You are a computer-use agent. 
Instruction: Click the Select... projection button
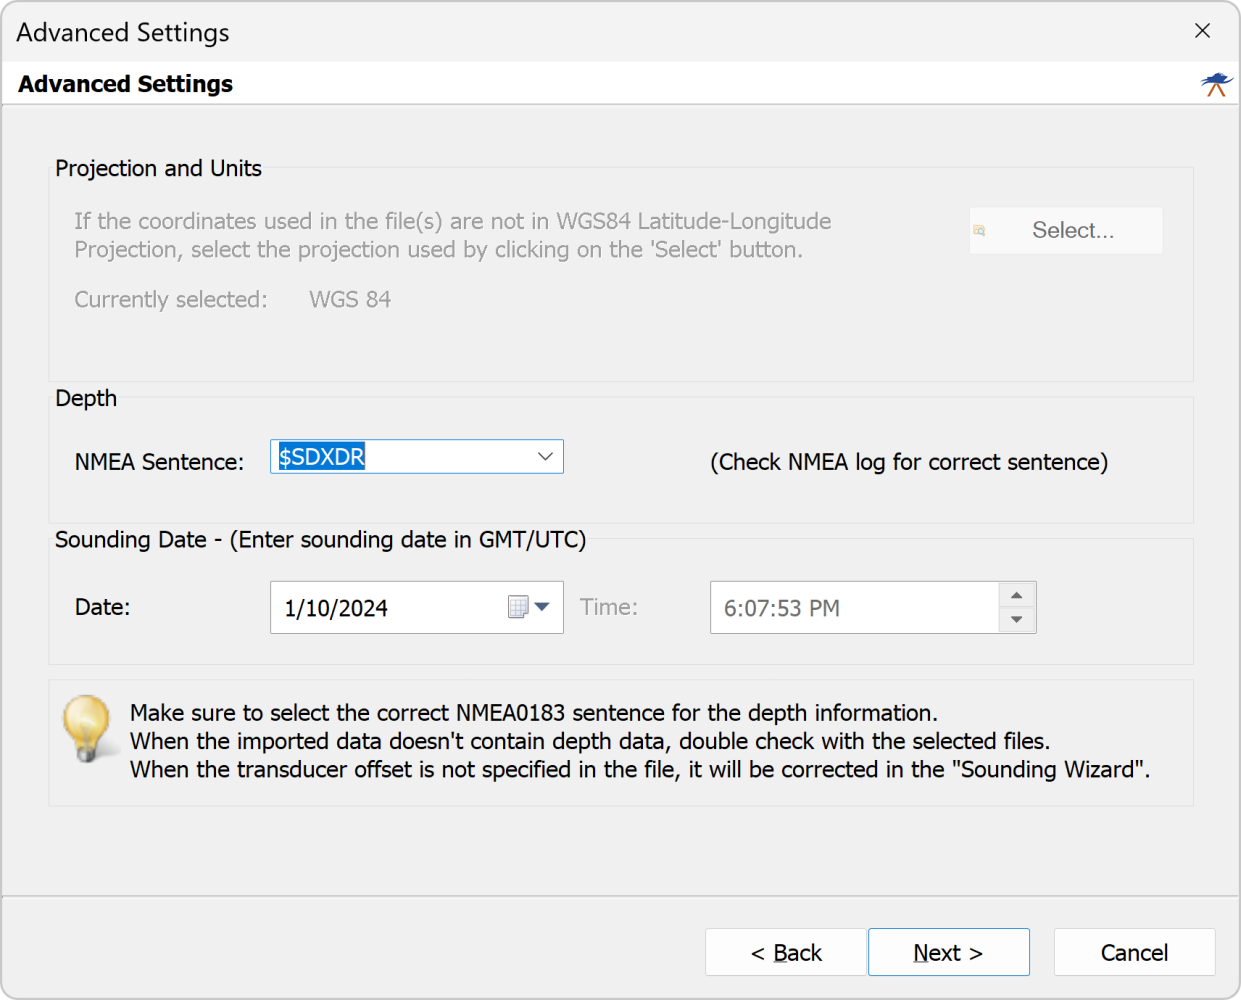point(1066,230)
